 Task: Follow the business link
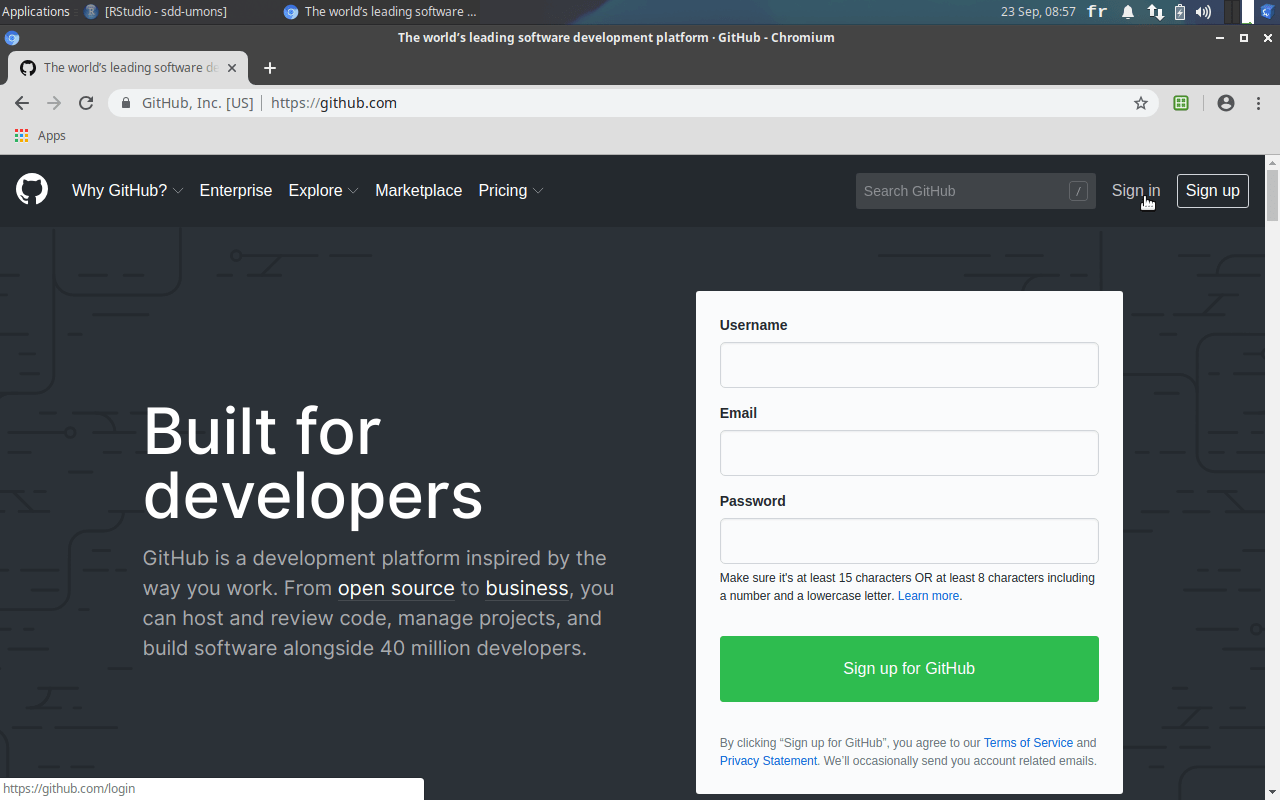pos(527,588)
